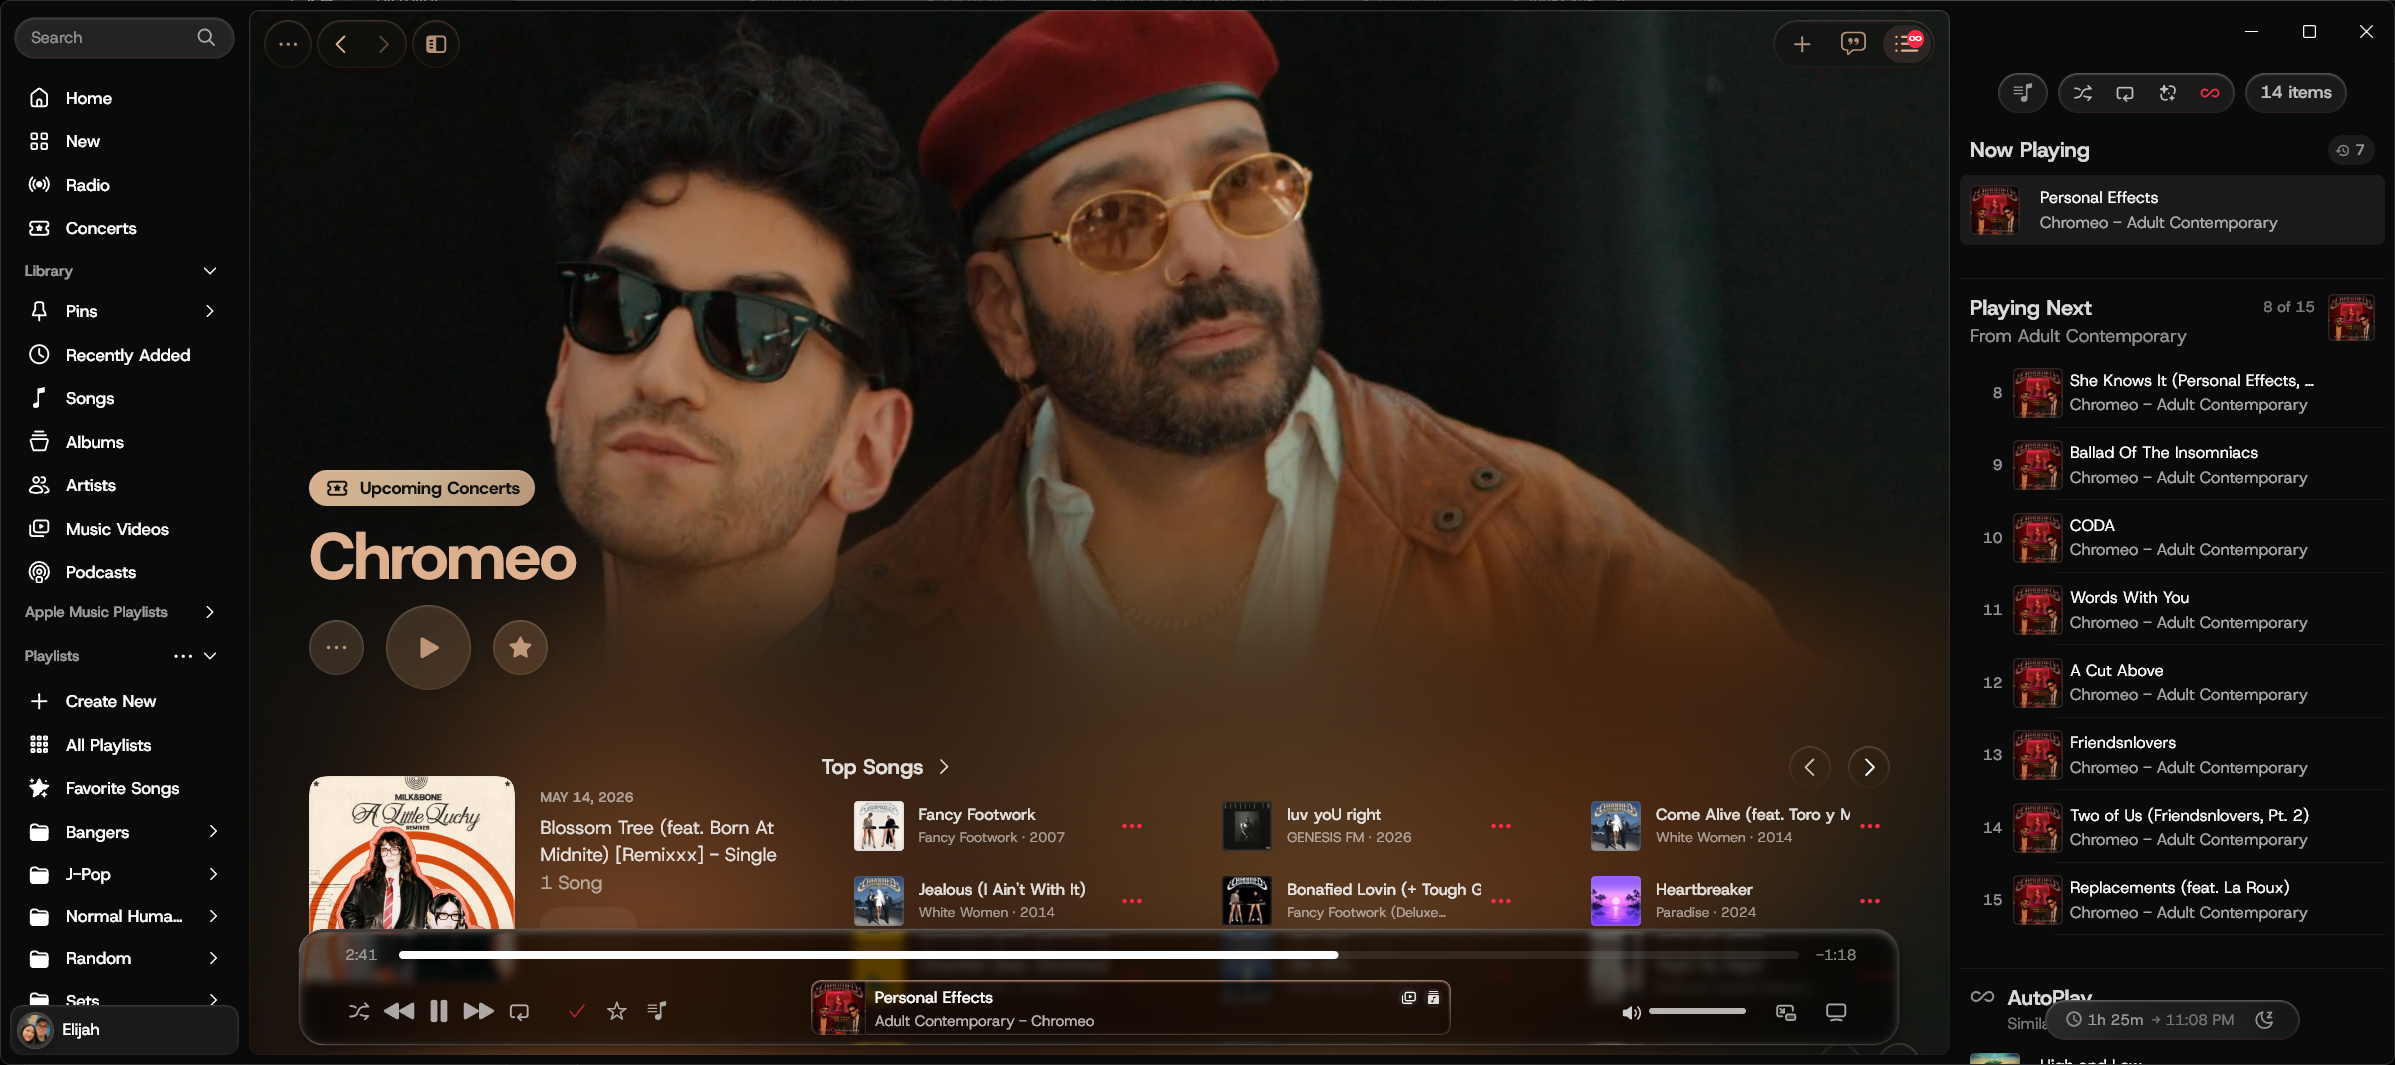The height and width of the screenshot is (1065, 2395).
Task: Click the playback progress bar
Action: 1098,955
